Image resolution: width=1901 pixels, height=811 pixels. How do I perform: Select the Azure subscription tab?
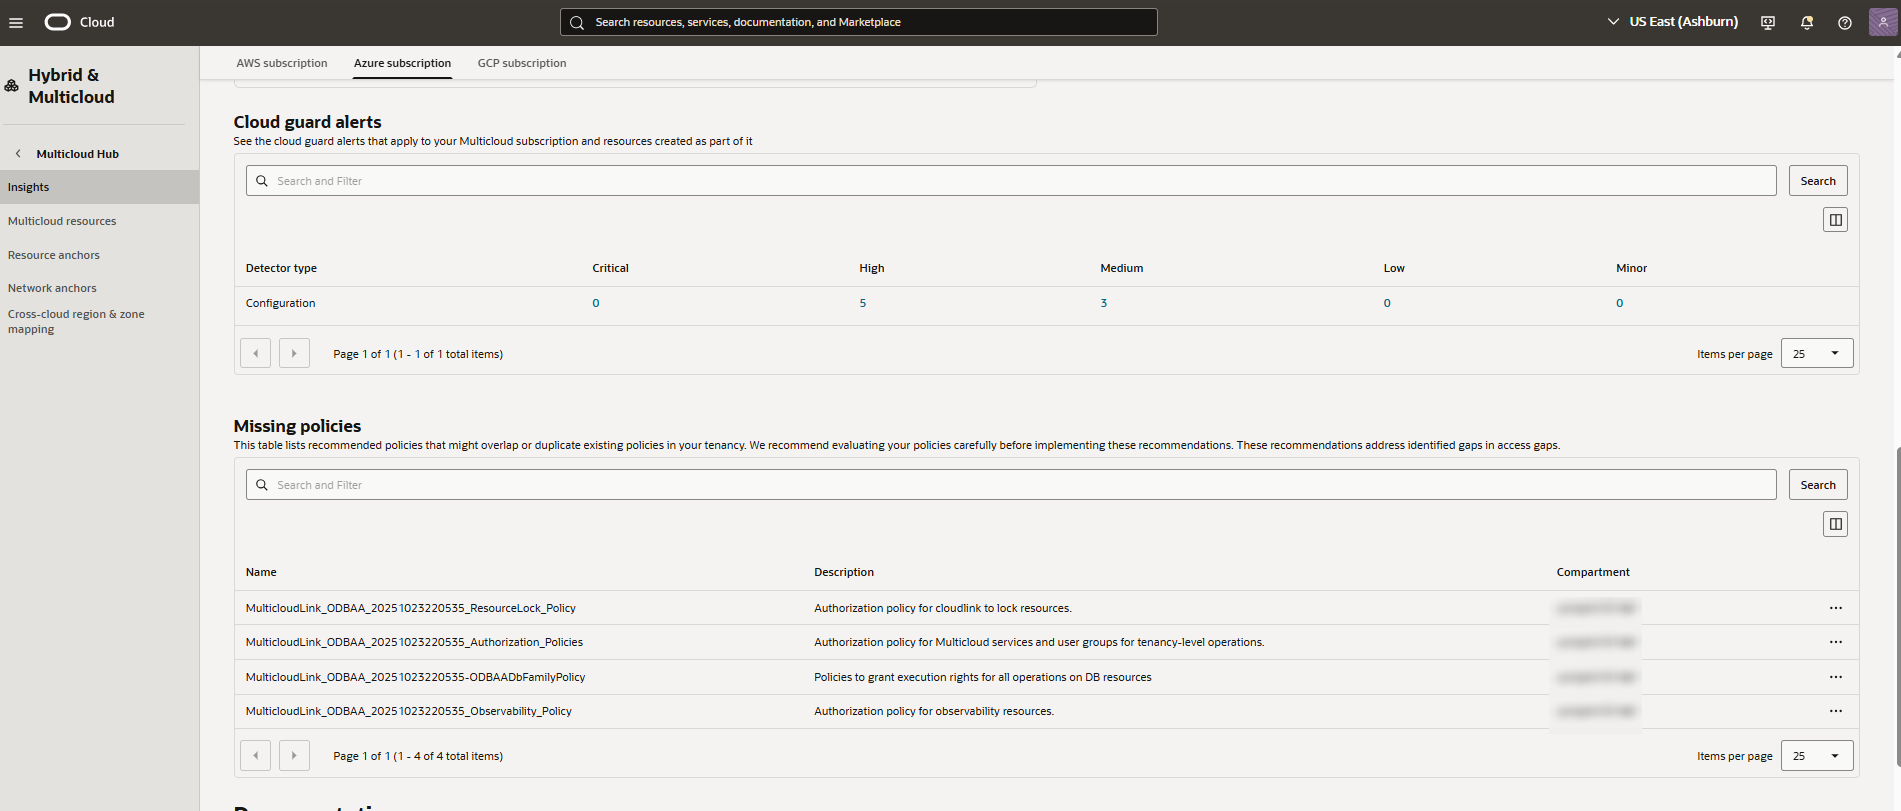(402, 63)
